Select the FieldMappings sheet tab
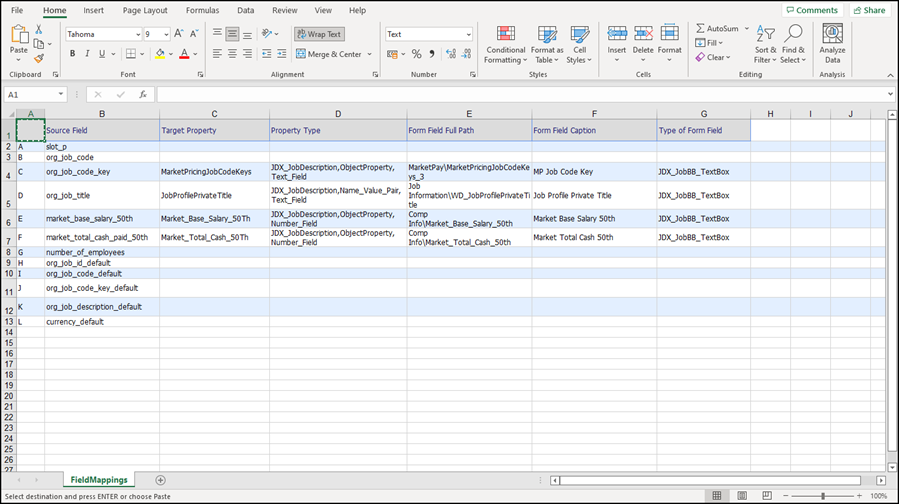This screenshot has width=900, height=504. [99, 480]
